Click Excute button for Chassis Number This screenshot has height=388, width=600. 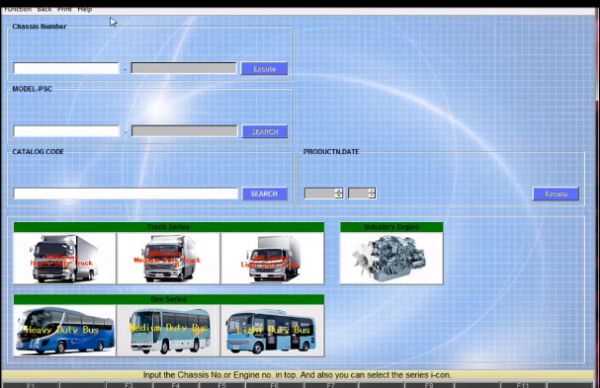[x=264, y=68]
